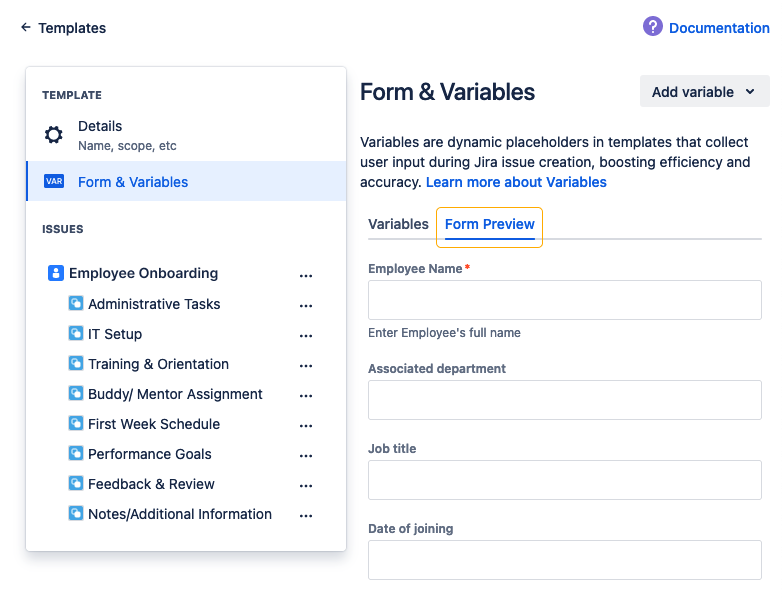Follow Learn more about Variables link
782x604 pixels.
(516, 182)
